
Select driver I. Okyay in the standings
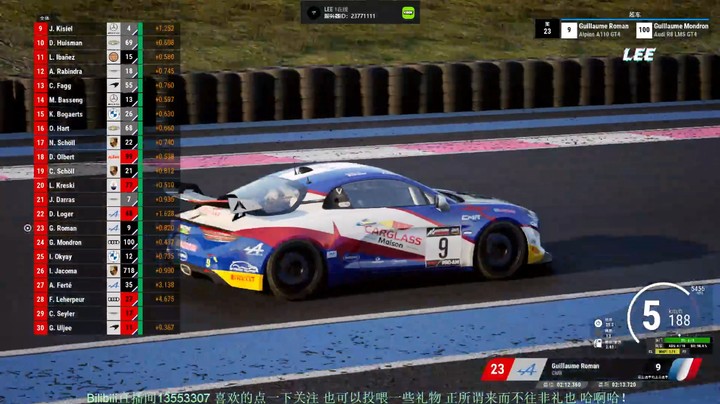click(x=61, y=256)
